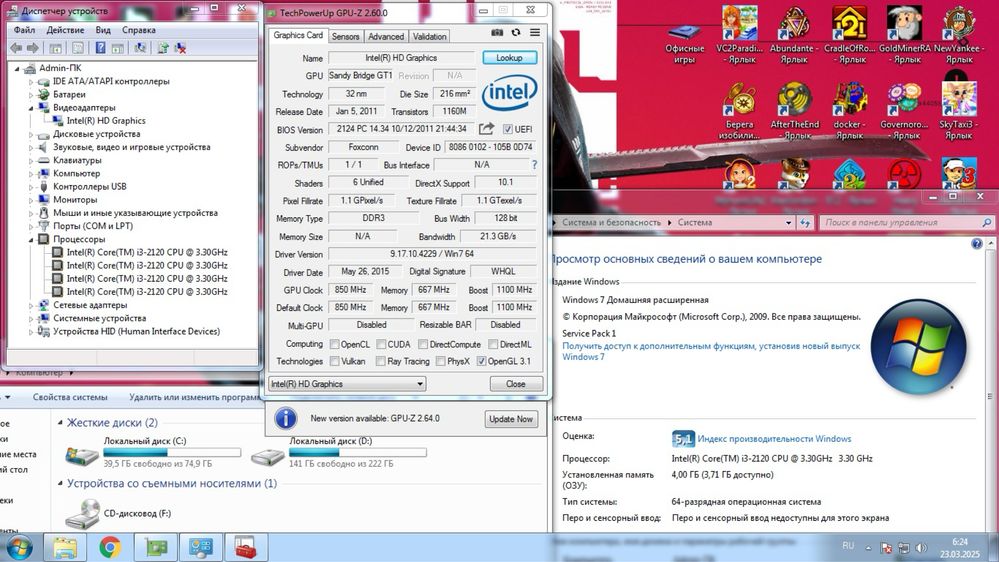Click update driver software toolbar icon

pyautogui.click(x=162, y=48)
